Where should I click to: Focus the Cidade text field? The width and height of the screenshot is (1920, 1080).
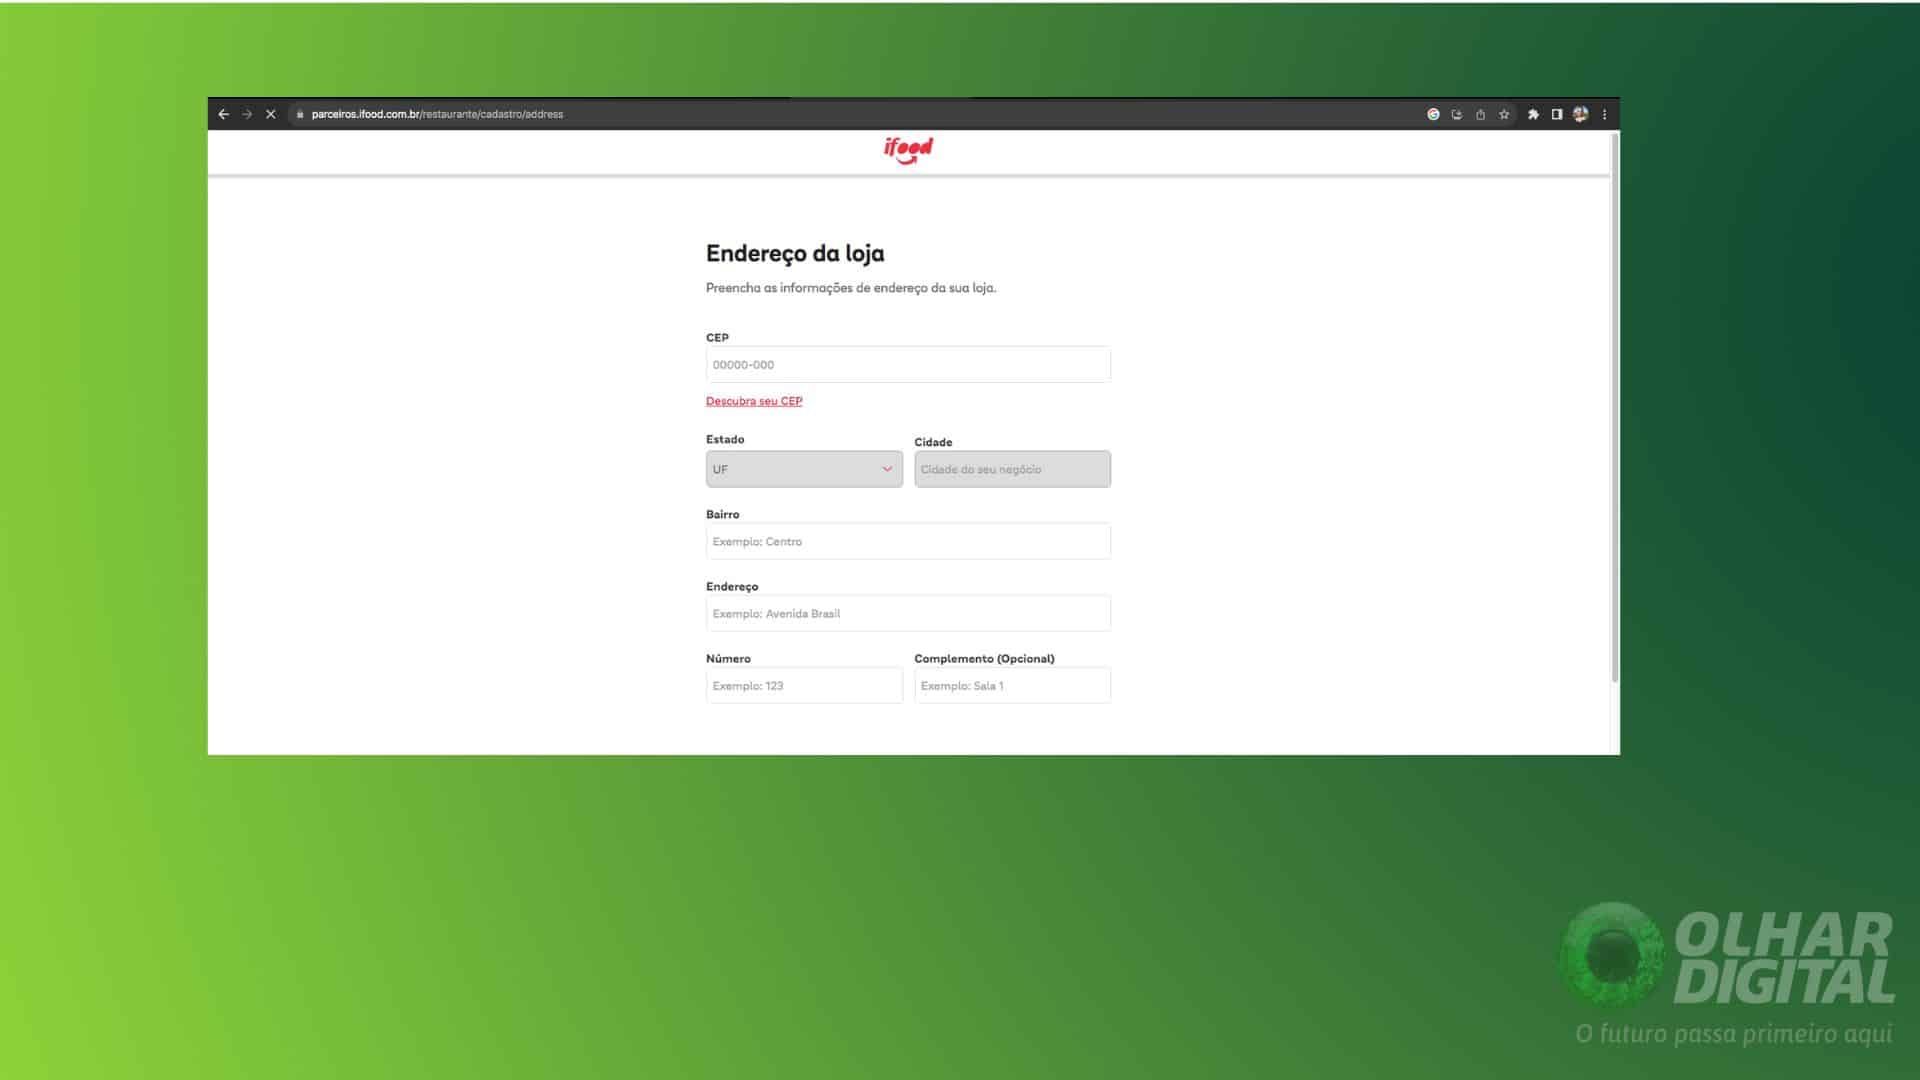(x=1011, y=469)
